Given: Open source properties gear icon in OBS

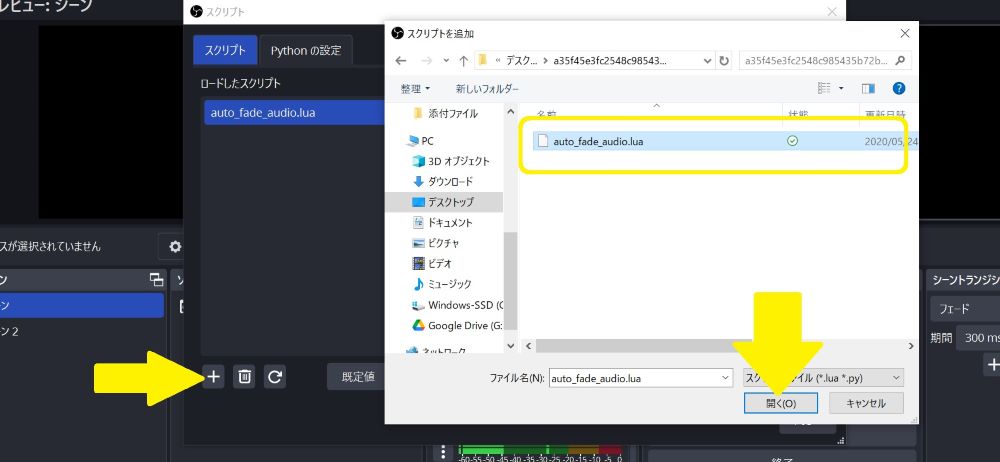Looking at the screenshot, I should 174,246.
